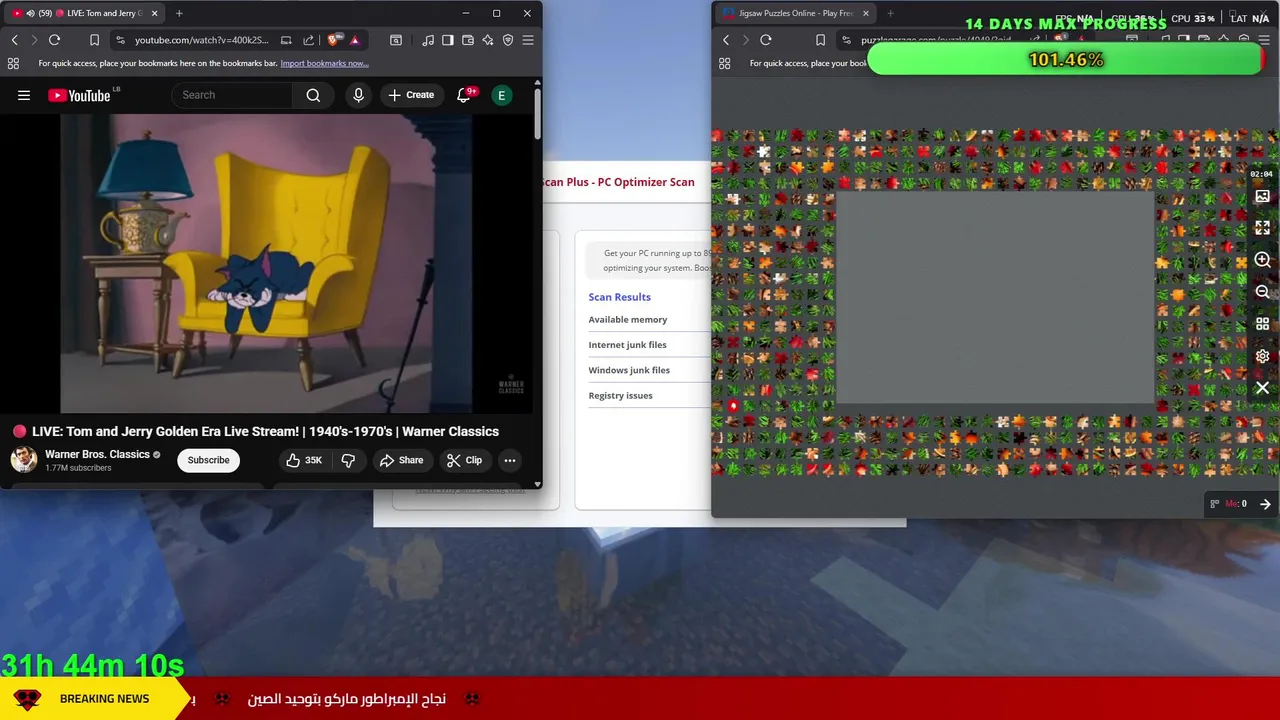This screenshot has height=720, width=1280.
Task: Select Available memory in Scan Results
Action: (x=628, y=319)
